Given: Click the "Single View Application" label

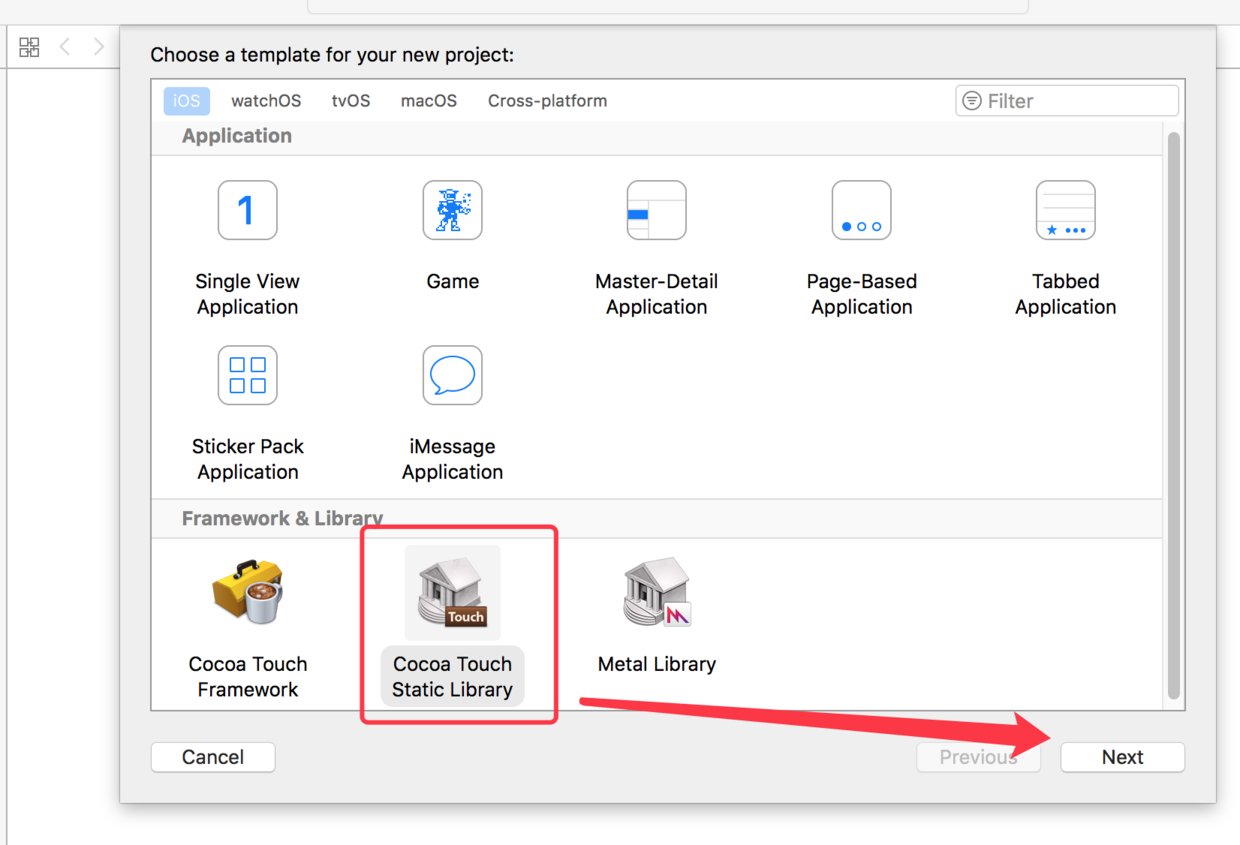Looking at the screenshot, I should (x=247, y=294).
